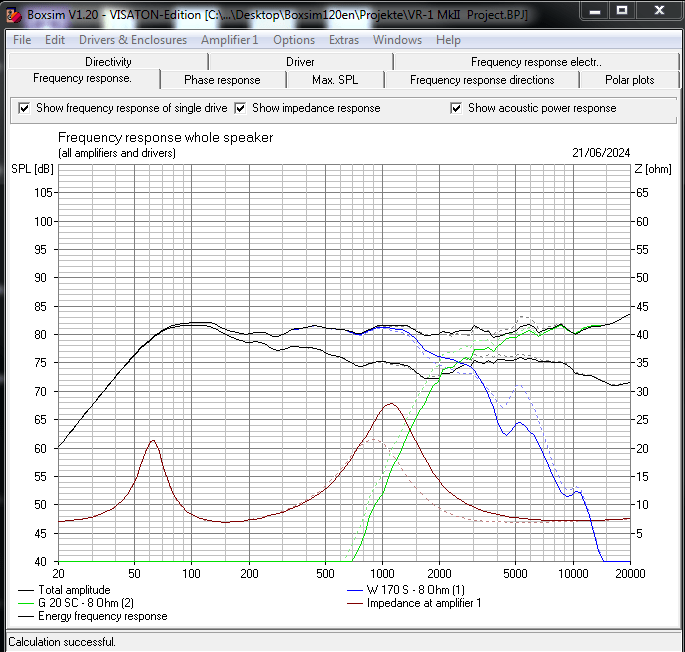Image resolution: width=685 pixels, height=652 pixels.
Task: Switch to Phase response tab
Action: tap(222, 80)
